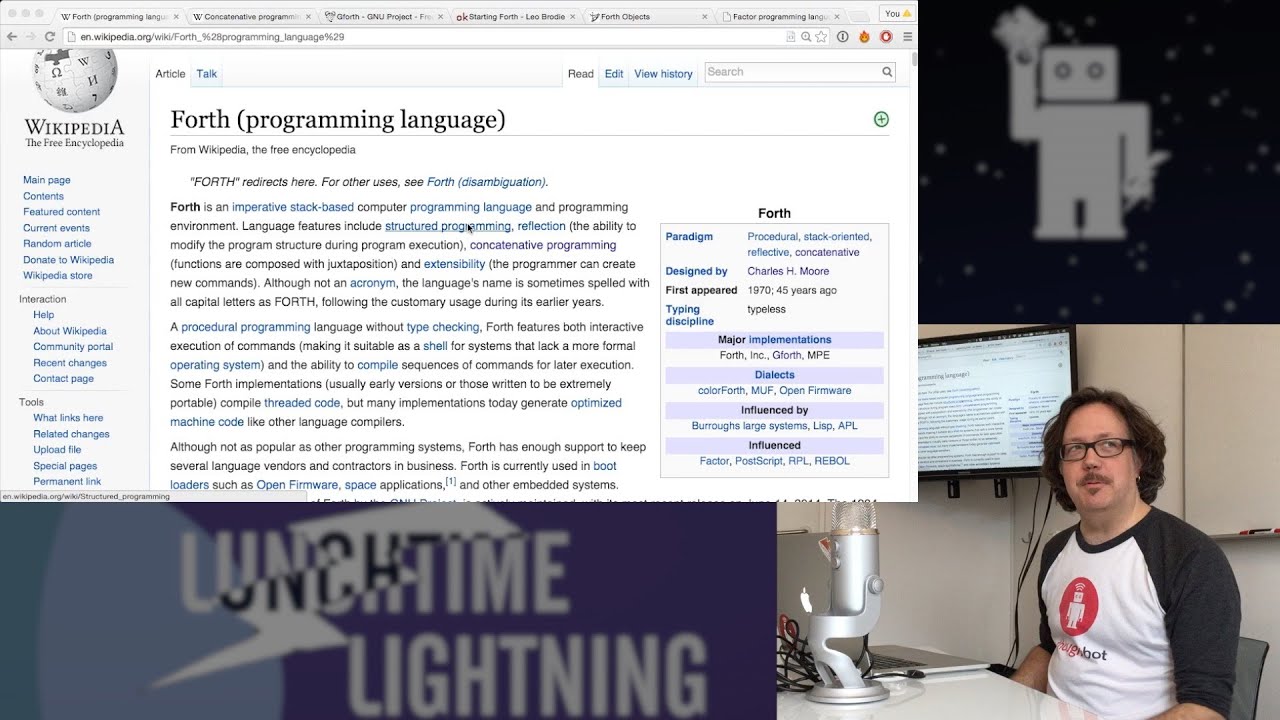Open the Wikipedia store link
Viewport: 1280px width, 720px height.
point(57,275)
